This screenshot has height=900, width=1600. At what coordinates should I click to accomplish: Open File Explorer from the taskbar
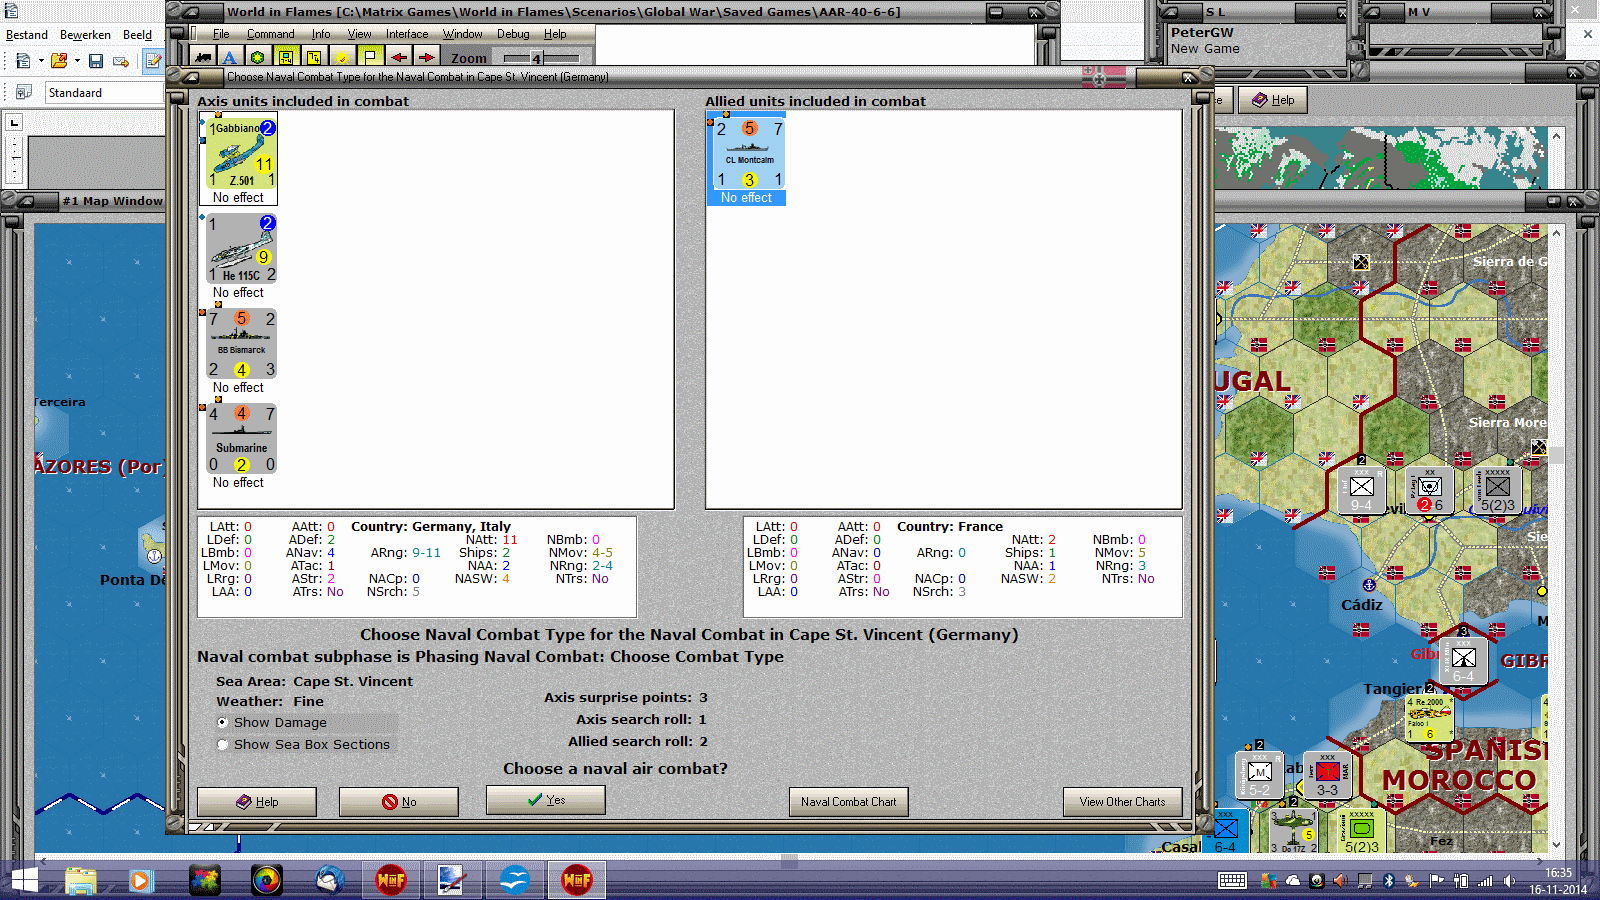pos(81,880)
